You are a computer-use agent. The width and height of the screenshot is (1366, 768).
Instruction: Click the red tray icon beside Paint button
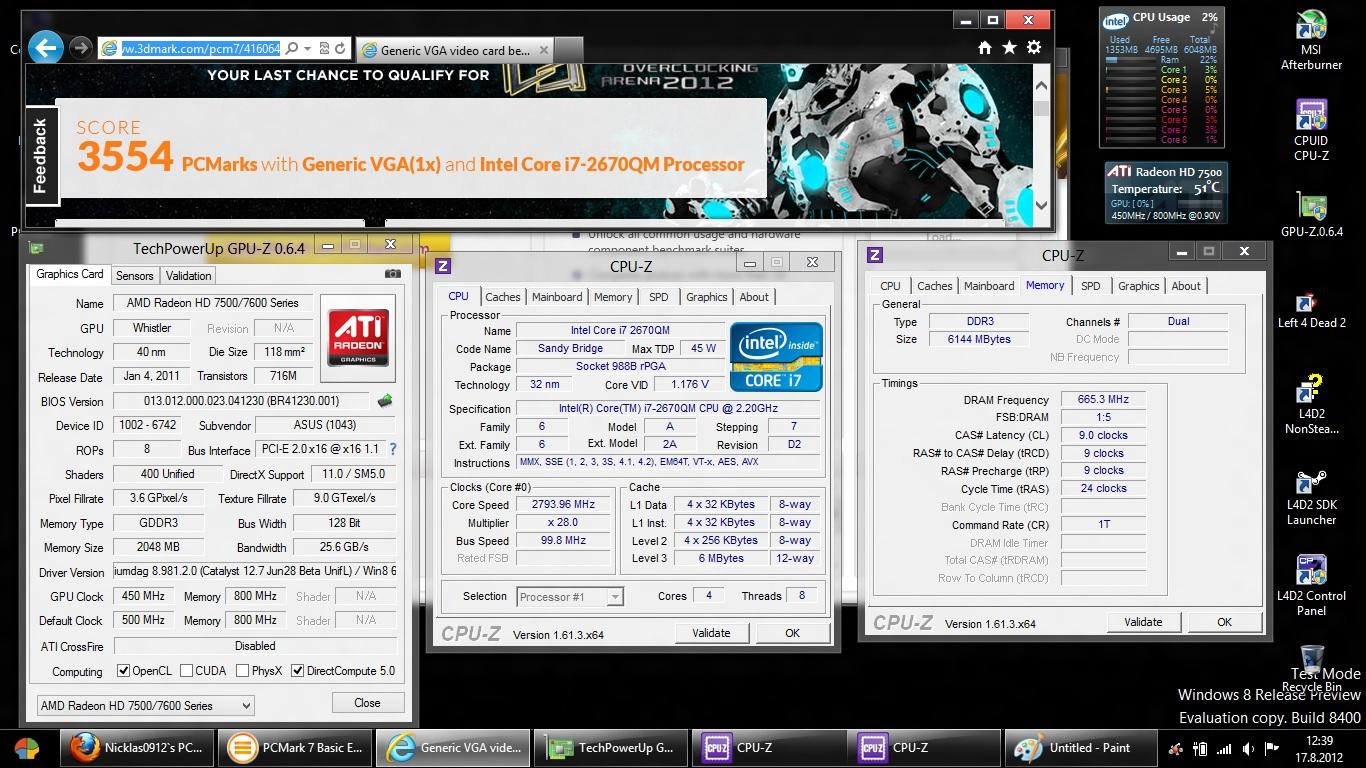[1177, 748]
